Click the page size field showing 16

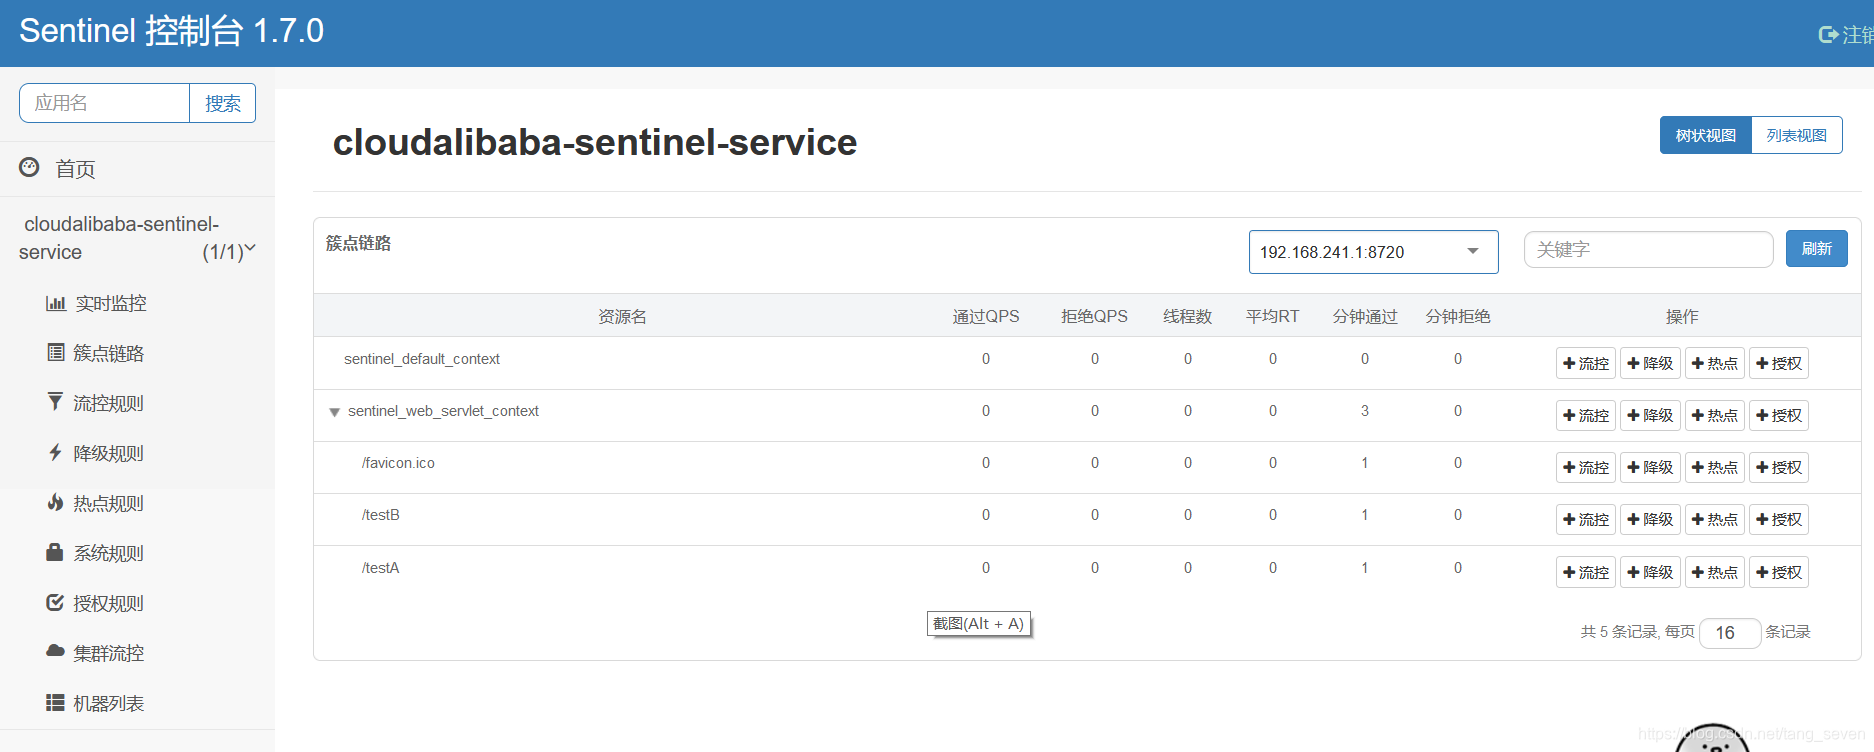pos(1730,632)
